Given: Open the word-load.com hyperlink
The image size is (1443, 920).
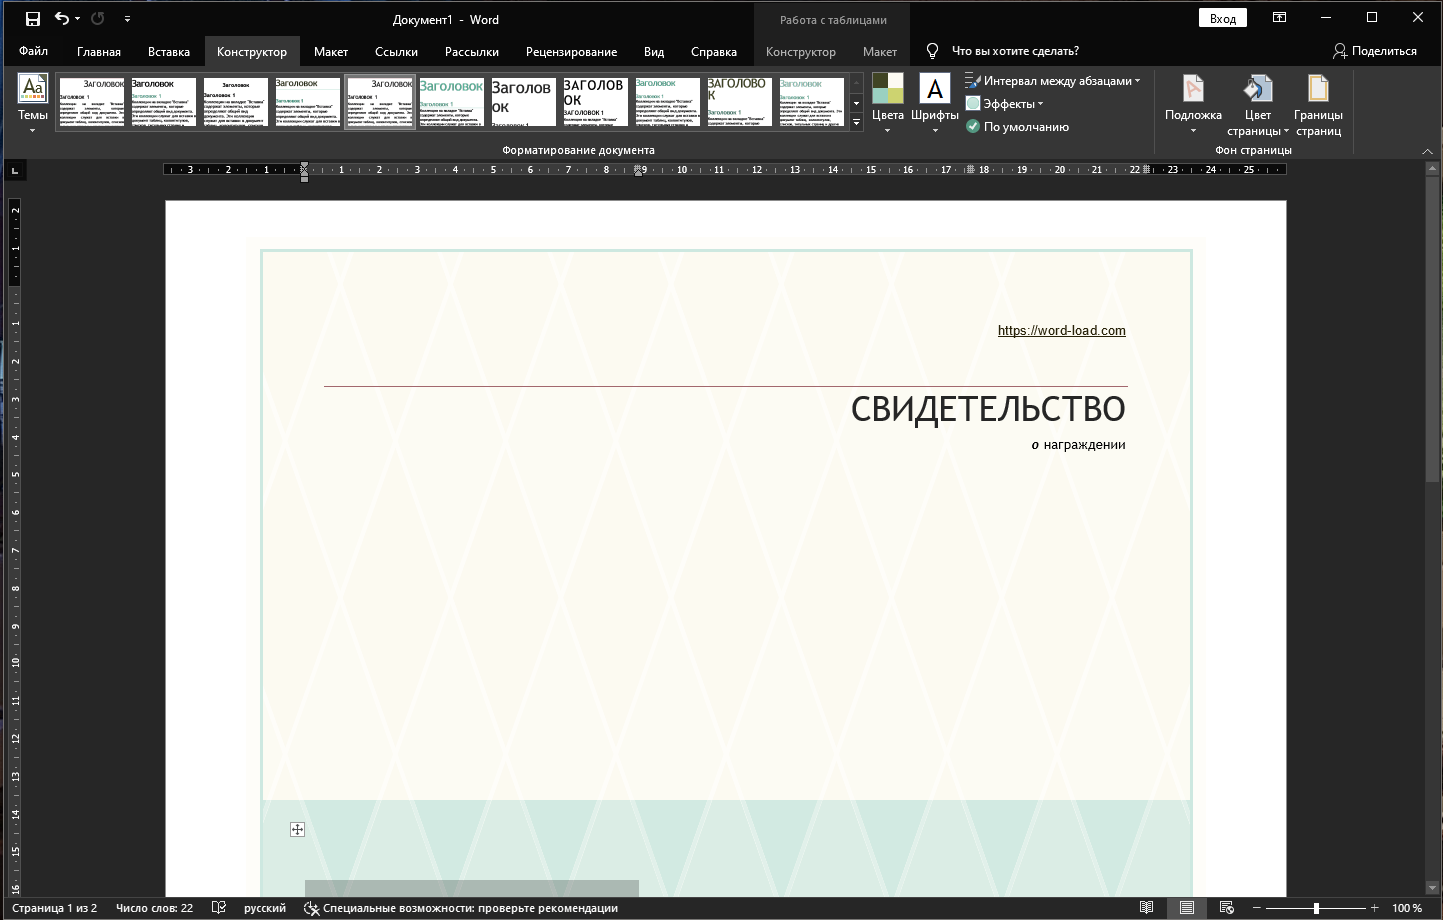Looking at the screenshot, I should click(1061, 331).
